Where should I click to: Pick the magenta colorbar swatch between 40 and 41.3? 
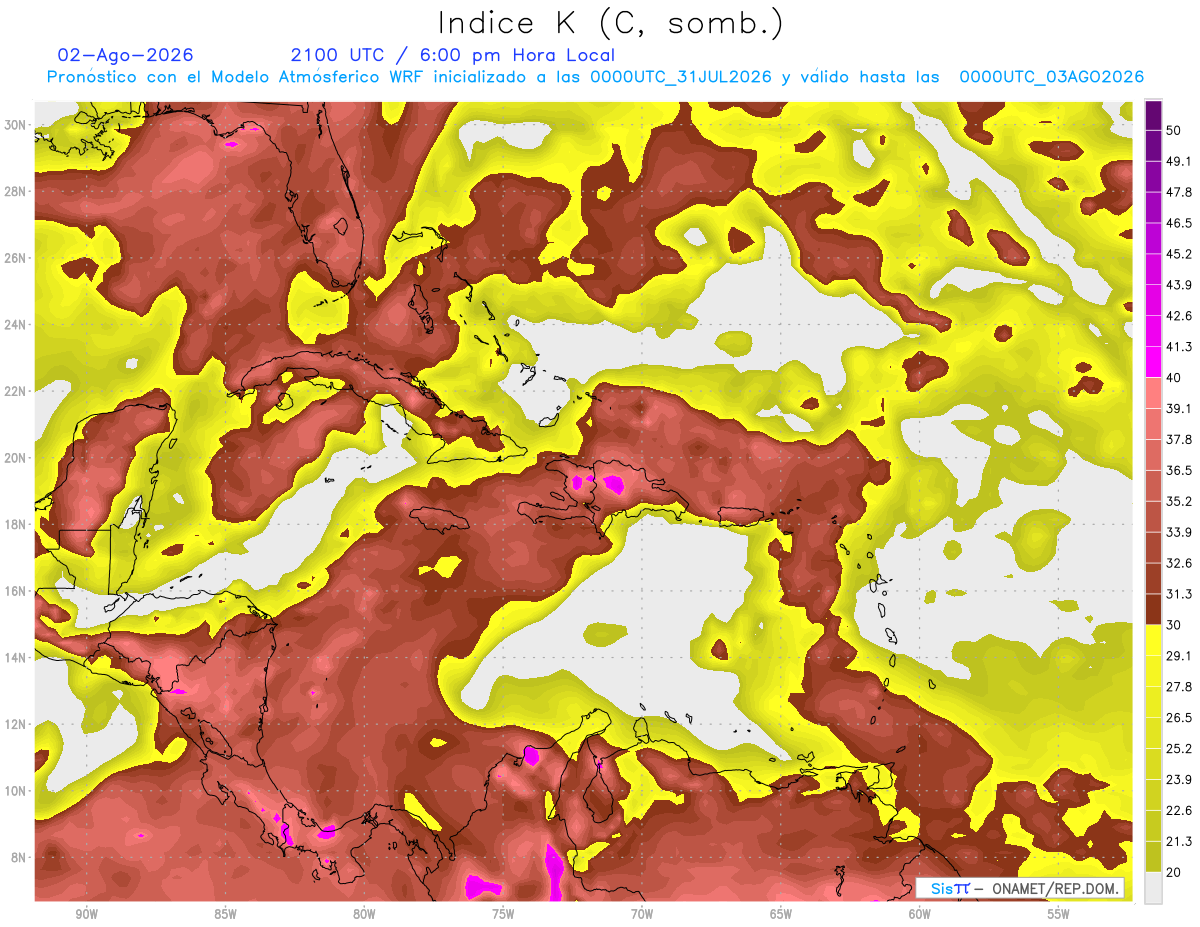[1153, 362]
